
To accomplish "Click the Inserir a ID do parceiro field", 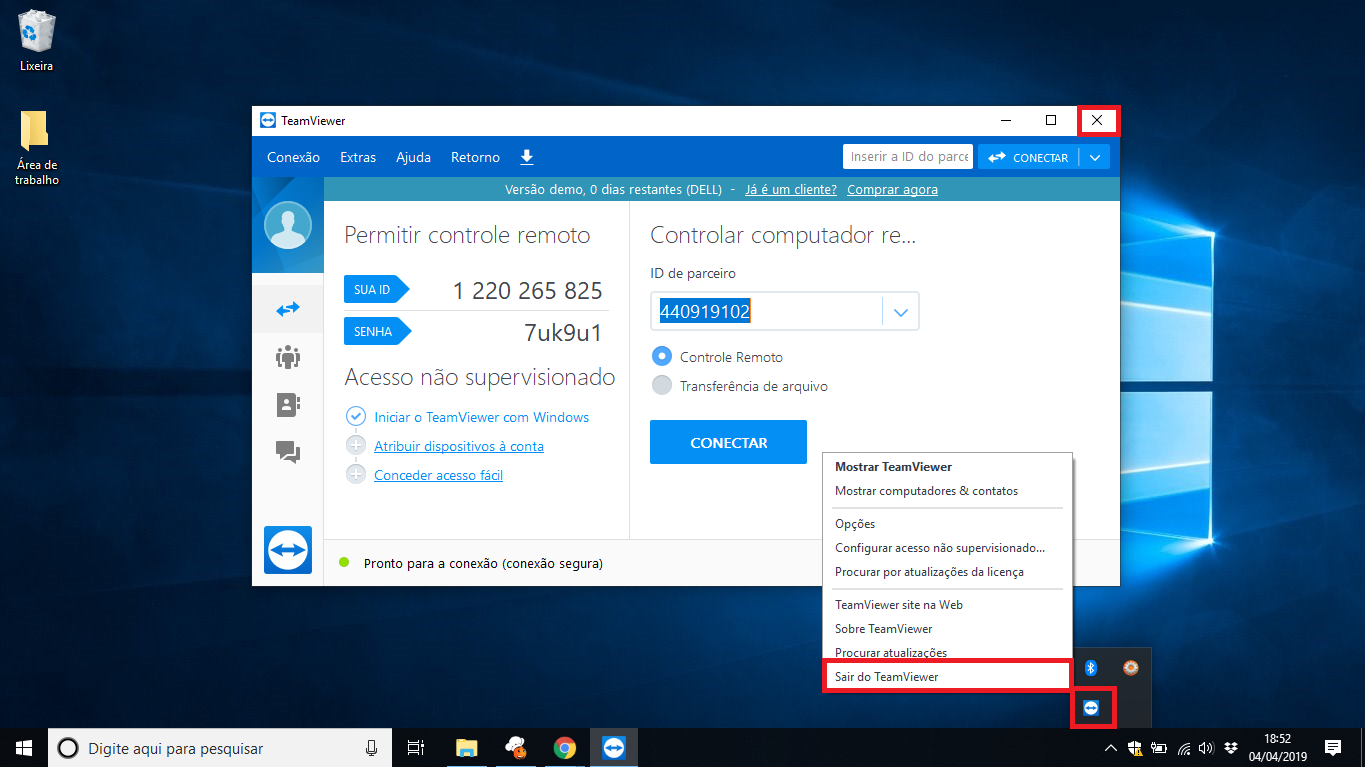I will click(x=908, y=157).
